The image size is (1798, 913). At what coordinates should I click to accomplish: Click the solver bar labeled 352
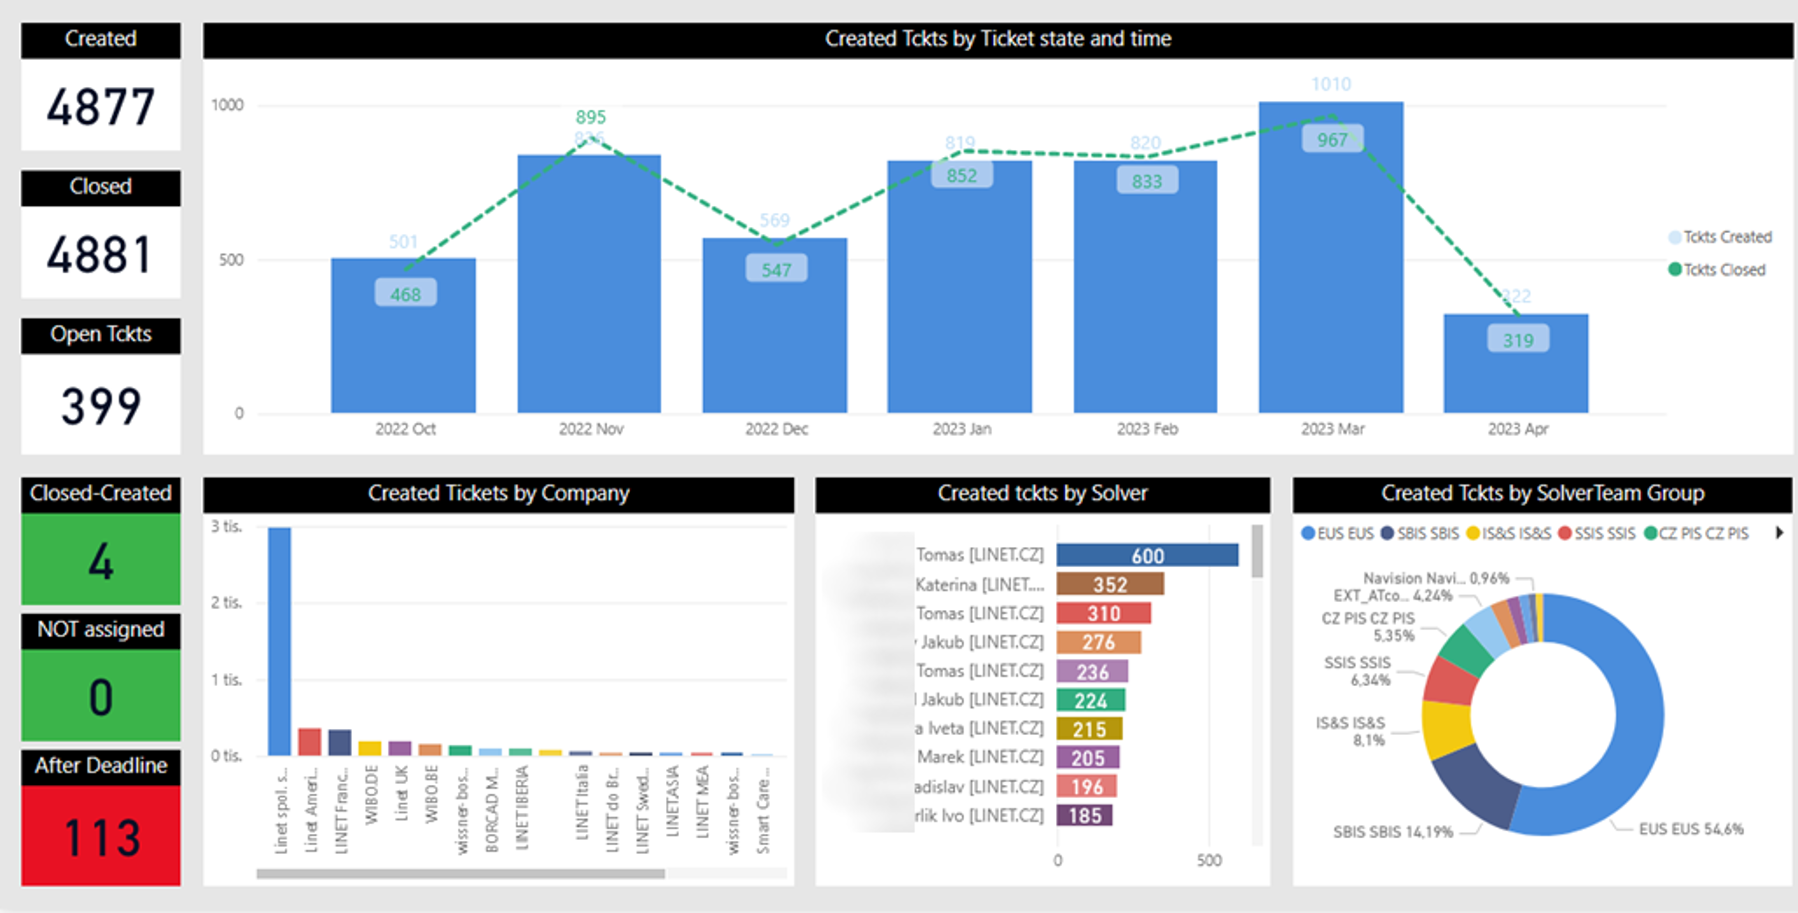pyautogui.click(x=1109, y=585)
